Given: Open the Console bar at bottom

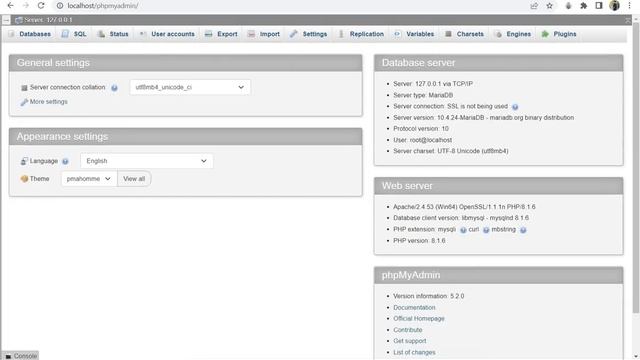Looking at the screenshot, I should click(x=20, y=356).
